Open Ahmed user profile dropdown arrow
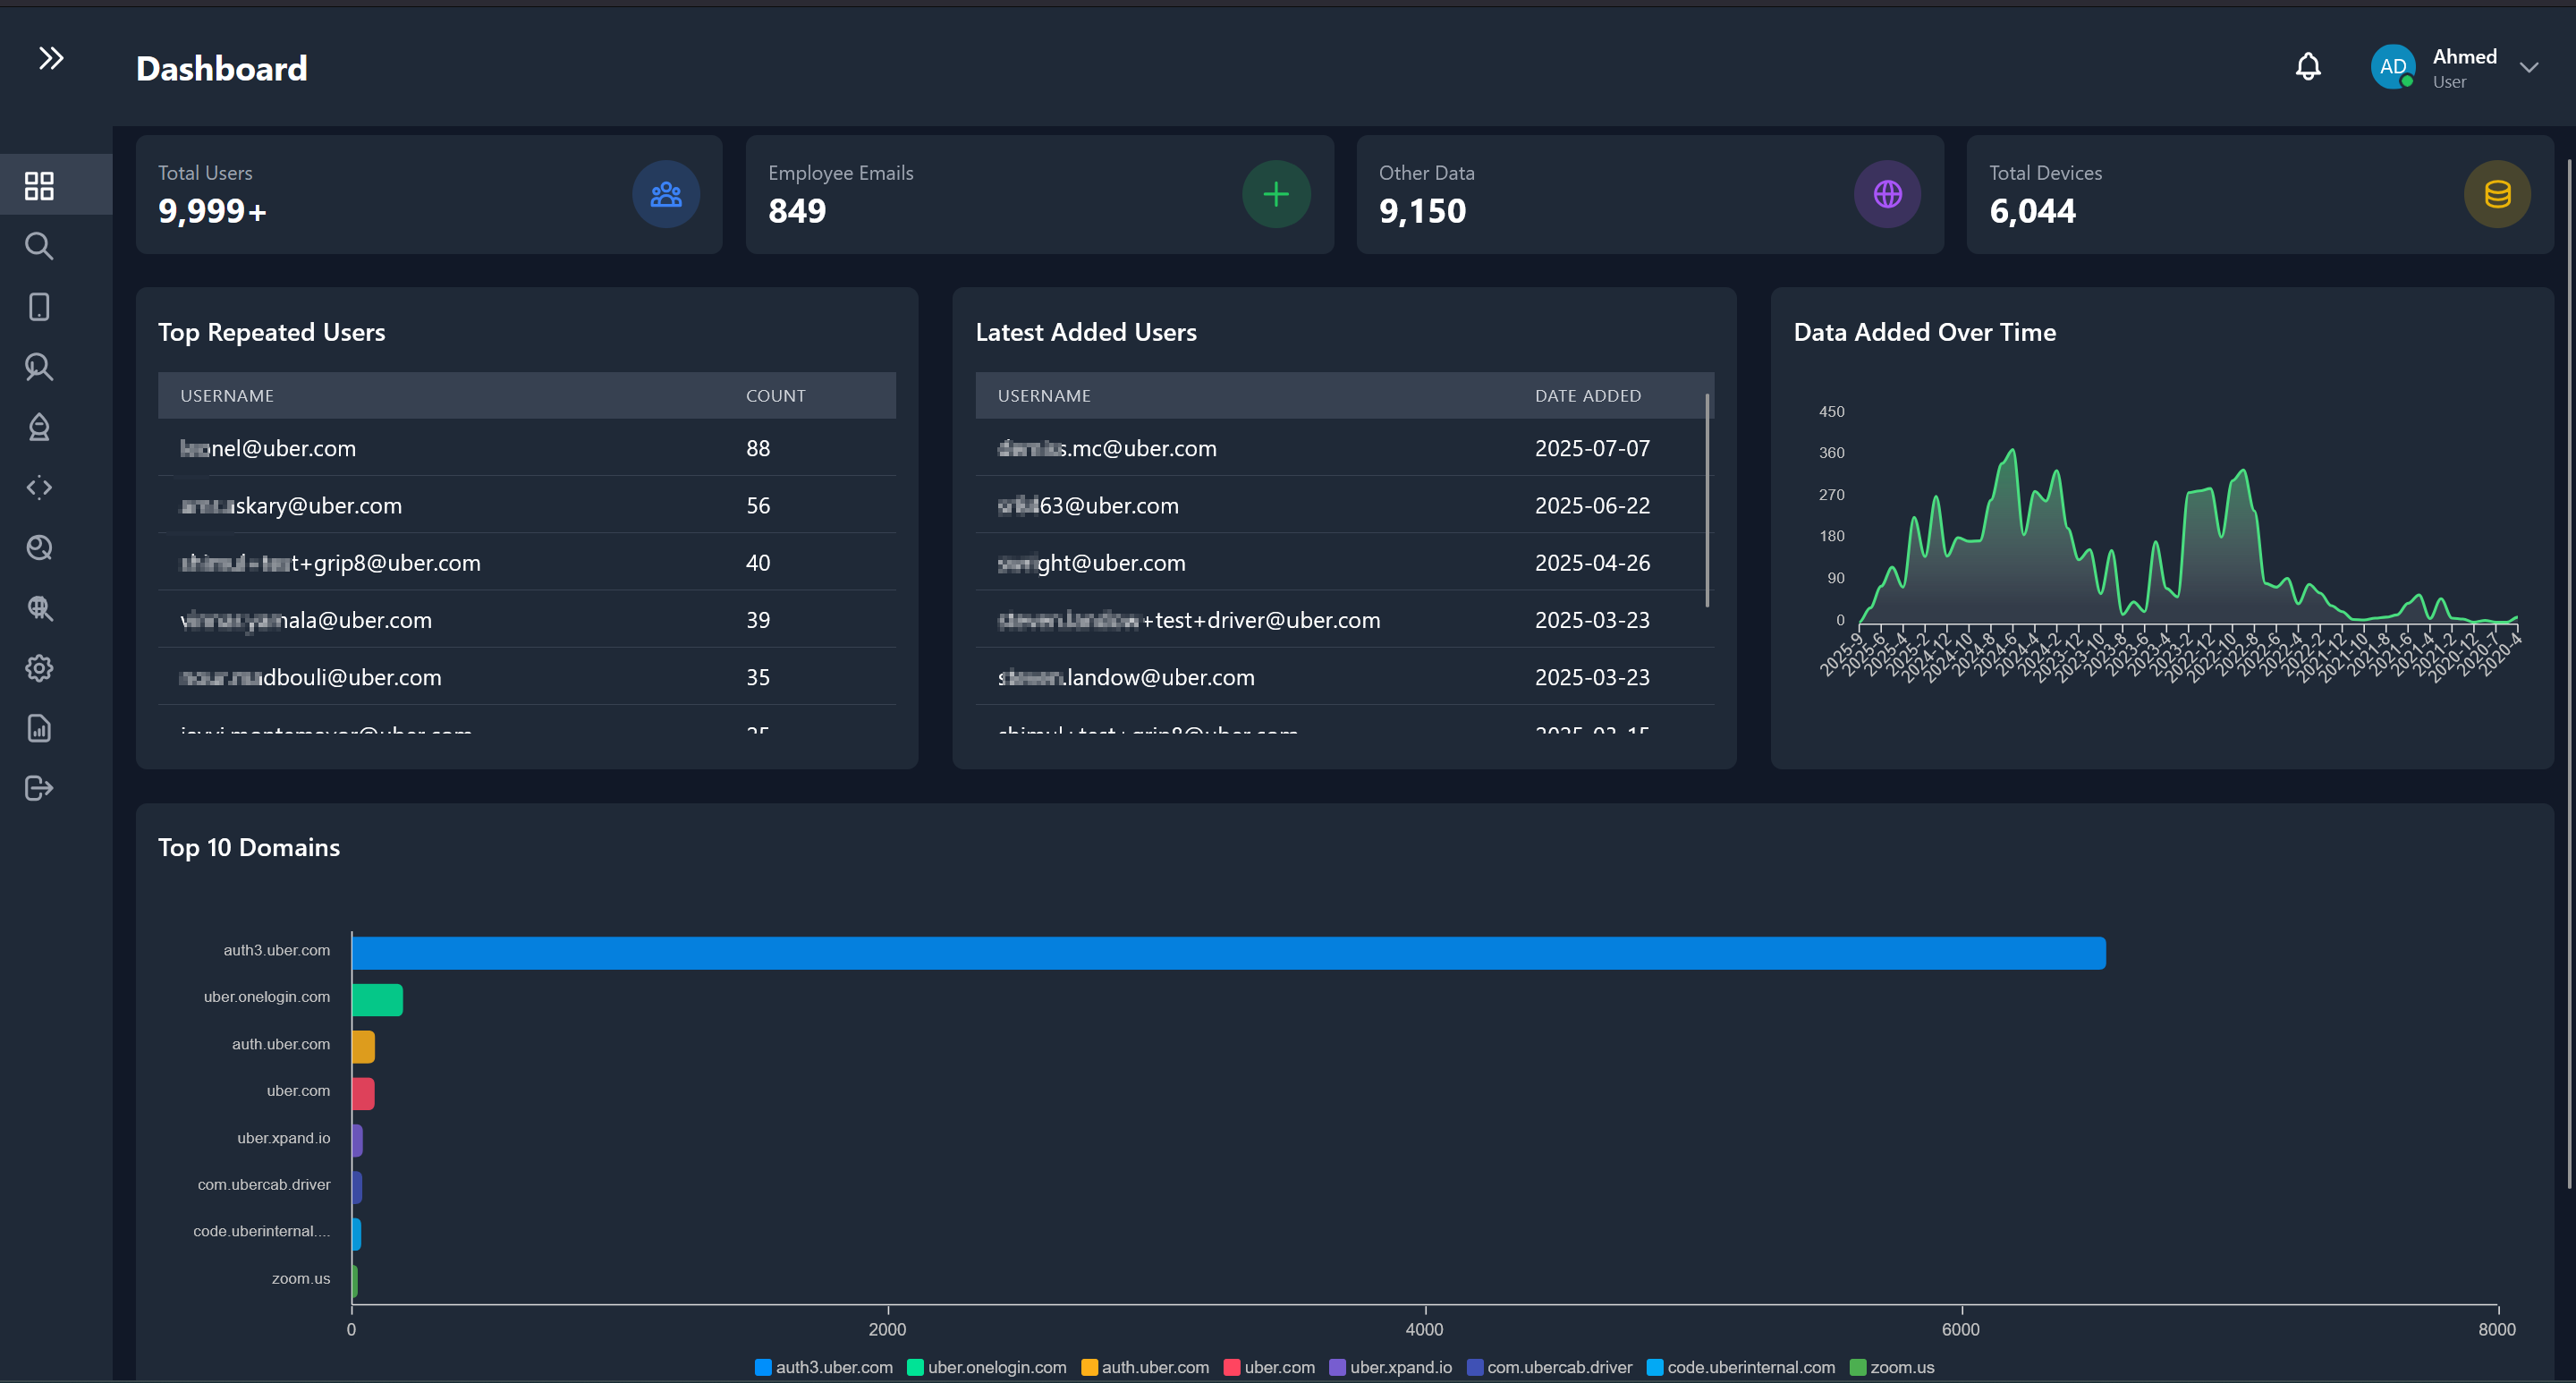Image resolution: width=2576 pixels, height=1383 pixels. 2529,68
